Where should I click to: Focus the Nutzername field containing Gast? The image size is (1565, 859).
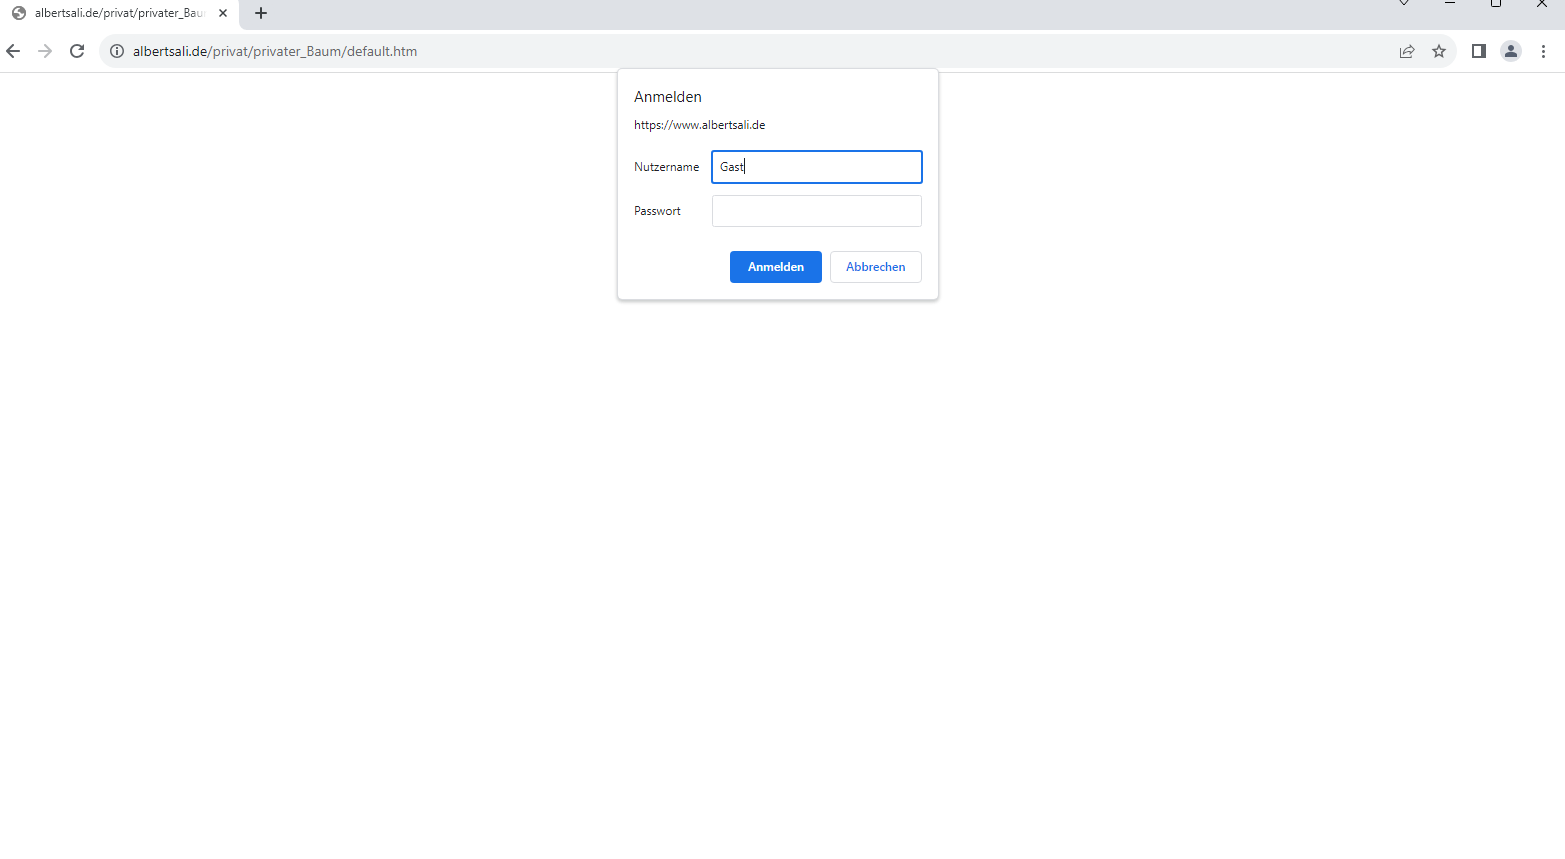(x=816, y=167)
